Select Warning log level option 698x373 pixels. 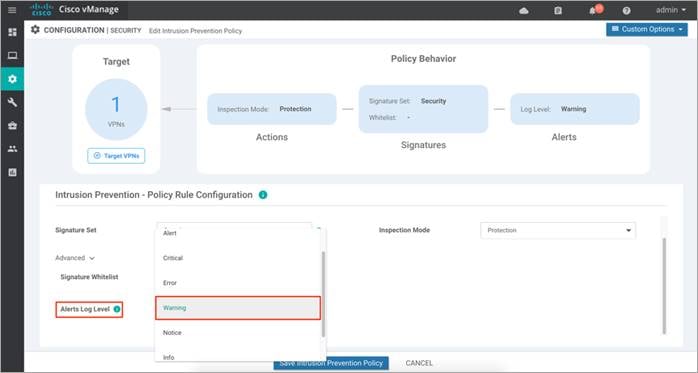click(238, 308)
